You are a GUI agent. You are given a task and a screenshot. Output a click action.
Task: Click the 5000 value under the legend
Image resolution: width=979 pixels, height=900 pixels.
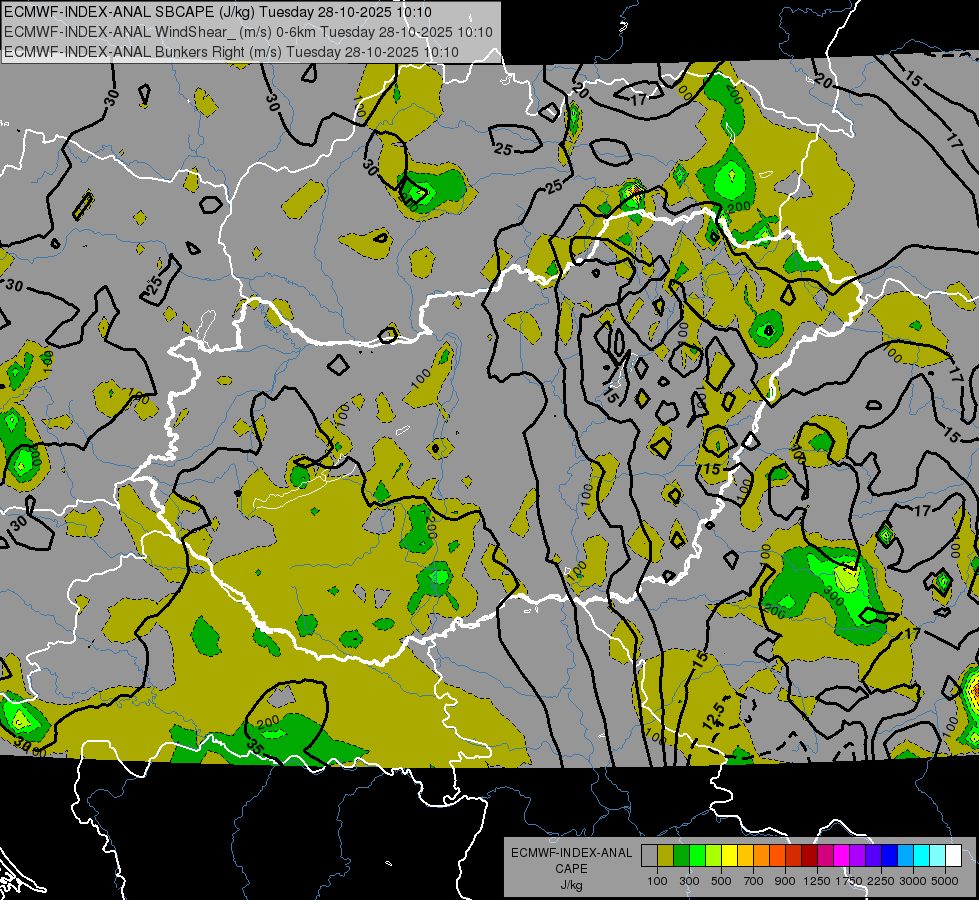click(945, 881)
